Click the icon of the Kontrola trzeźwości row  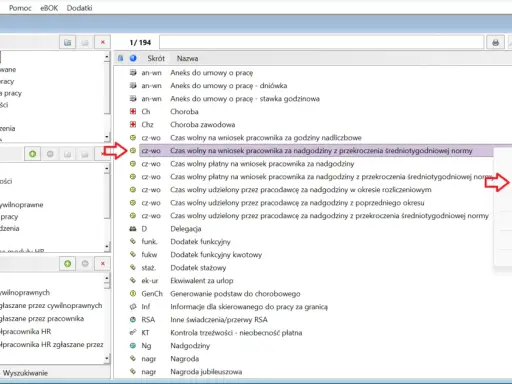click(133, 332)
